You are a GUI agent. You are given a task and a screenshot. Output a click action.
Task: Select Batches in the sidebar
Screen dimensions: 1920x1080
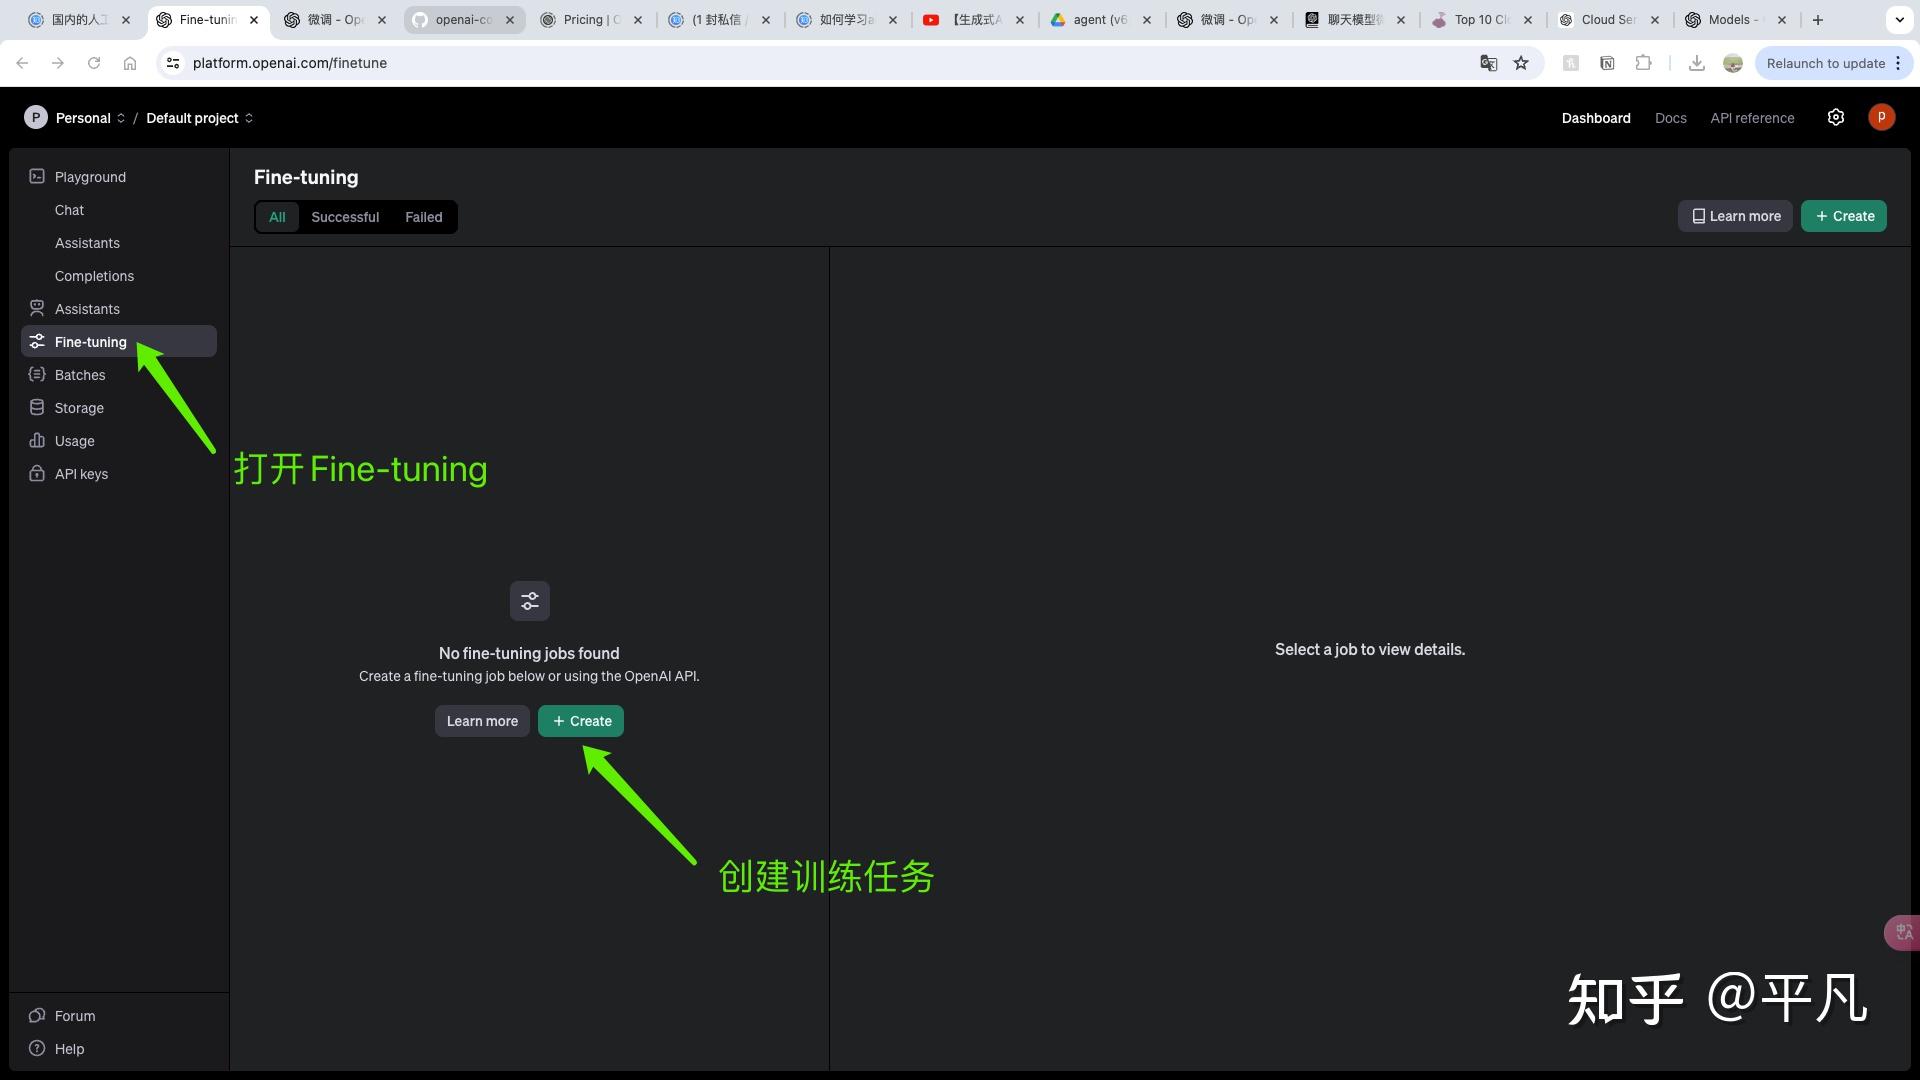coord(79,375)
